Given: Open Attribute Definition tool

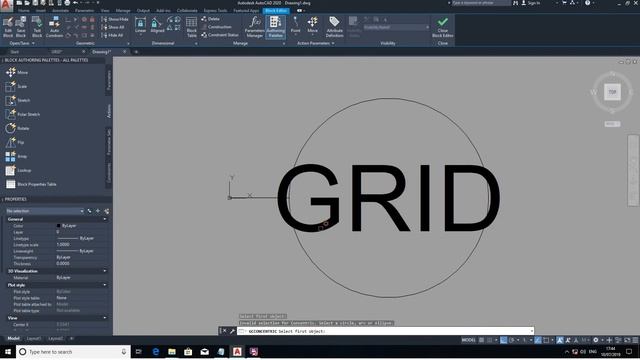Looking at the screenshot, I should (x=334, y=27).
